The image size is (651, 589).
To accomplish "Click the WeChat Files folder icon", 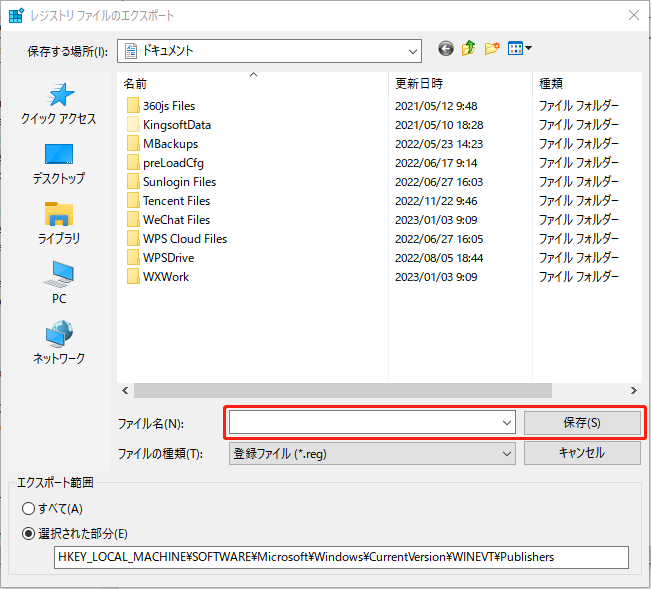I will [133, 220].
